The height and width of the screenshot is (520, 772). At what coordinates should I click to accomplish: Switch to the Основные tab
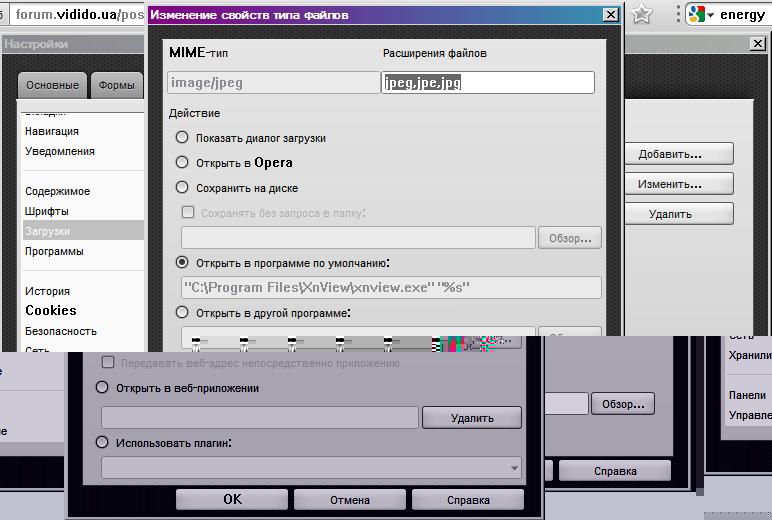coord(53,86)
